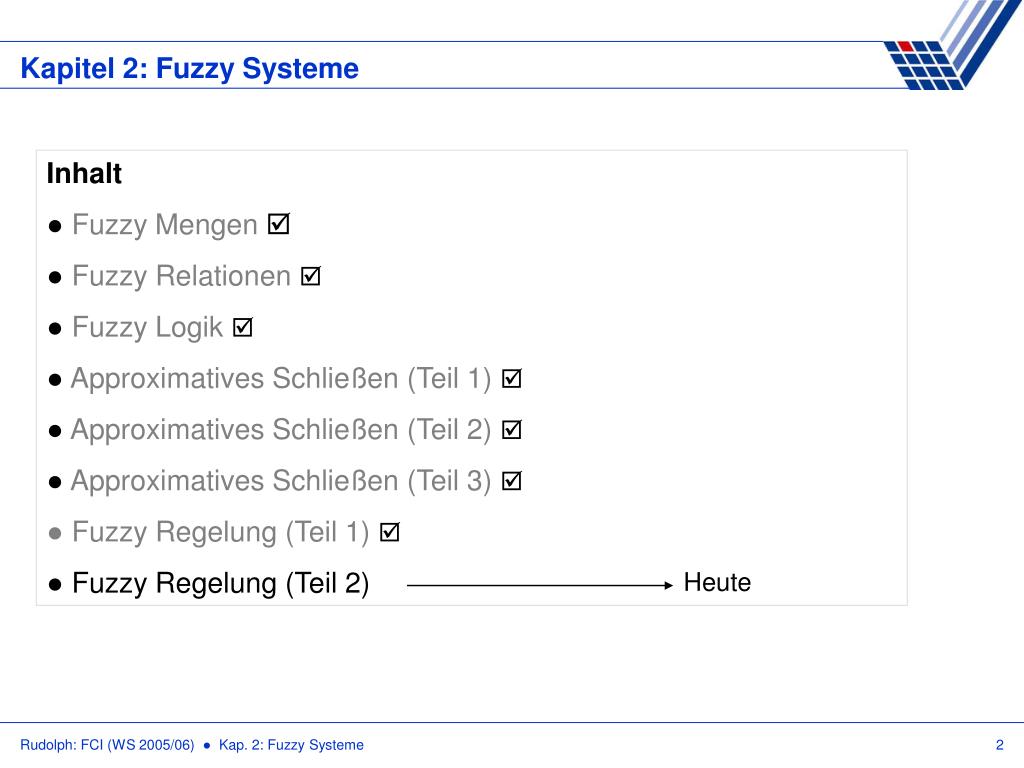Click the Heute label
This screenshot has height=768, width=1024.
pos(717,582)
